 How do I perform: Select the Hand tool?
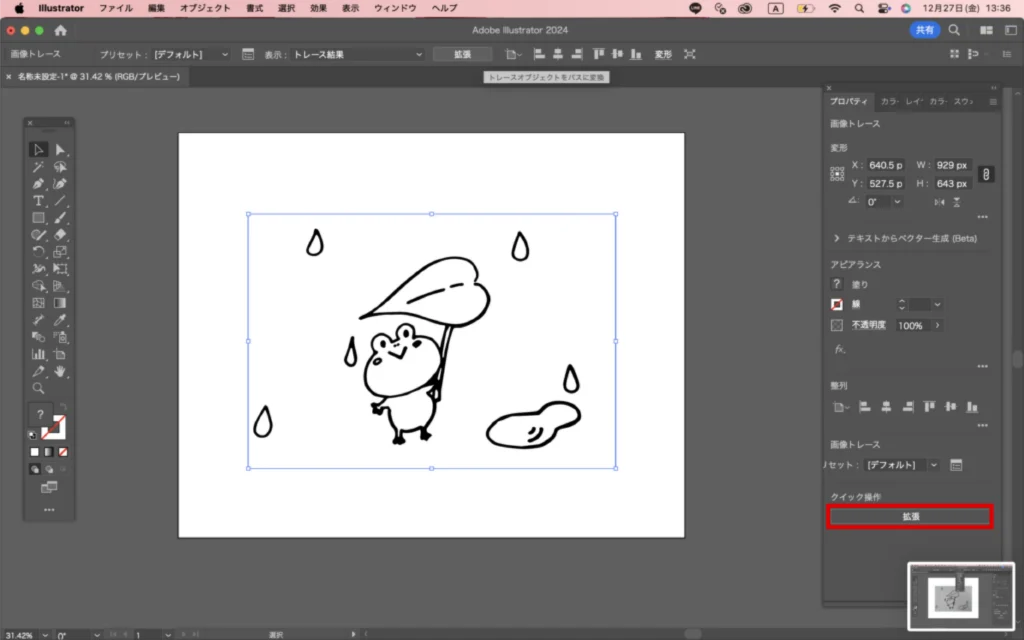point(60,371)
